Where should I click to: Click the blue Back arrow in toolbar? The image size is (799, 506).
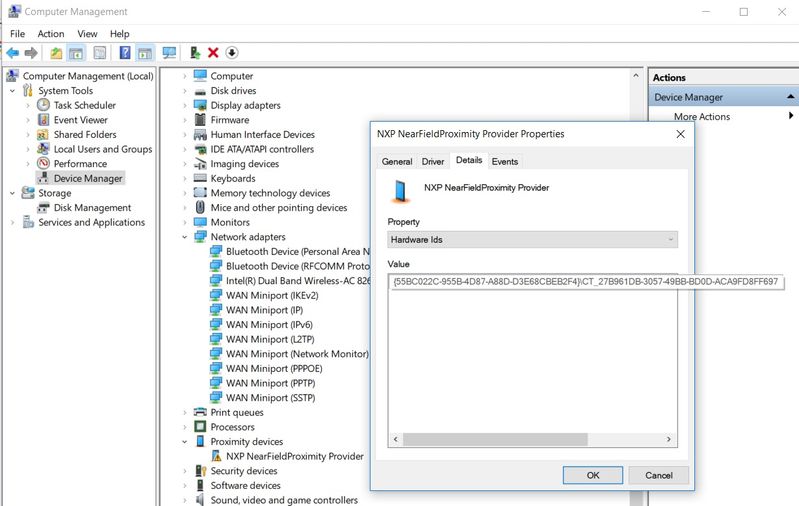coord(12,53)
